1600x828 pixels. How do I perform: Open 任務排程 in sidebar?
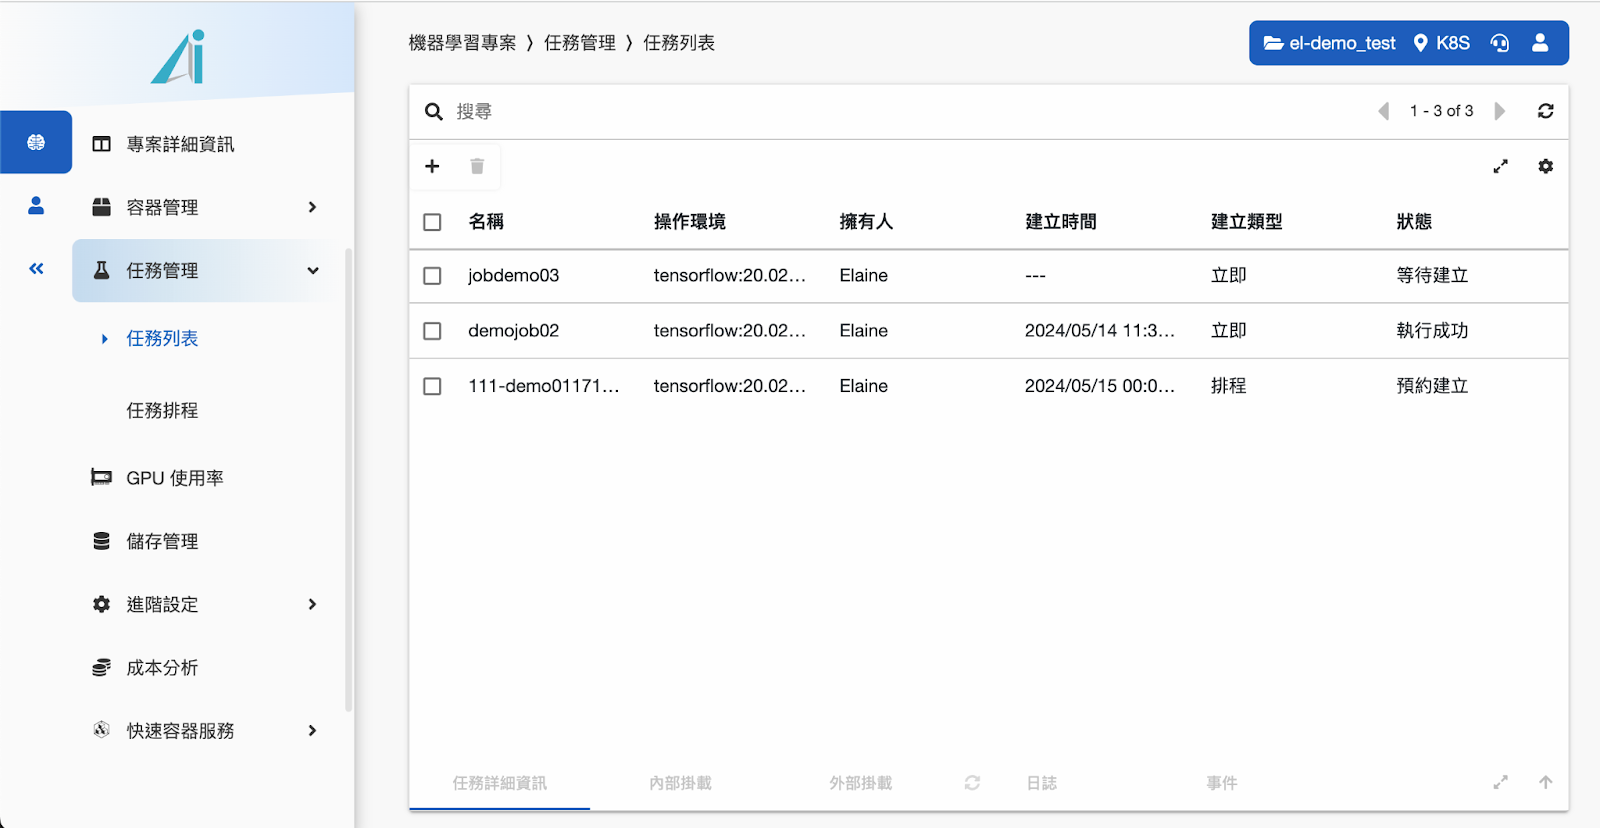click(162, 411)
